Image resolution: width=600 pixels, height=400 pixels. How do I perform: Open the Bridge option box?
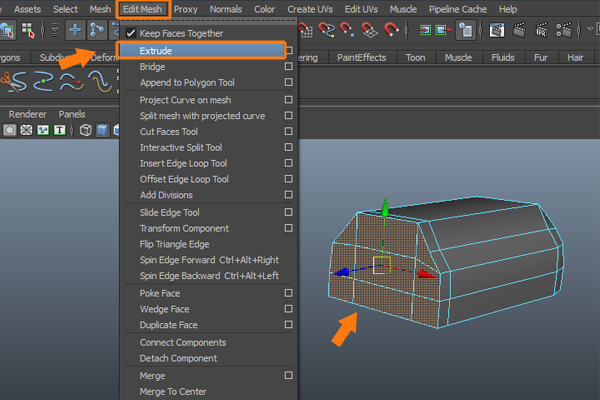click(288, 66)
